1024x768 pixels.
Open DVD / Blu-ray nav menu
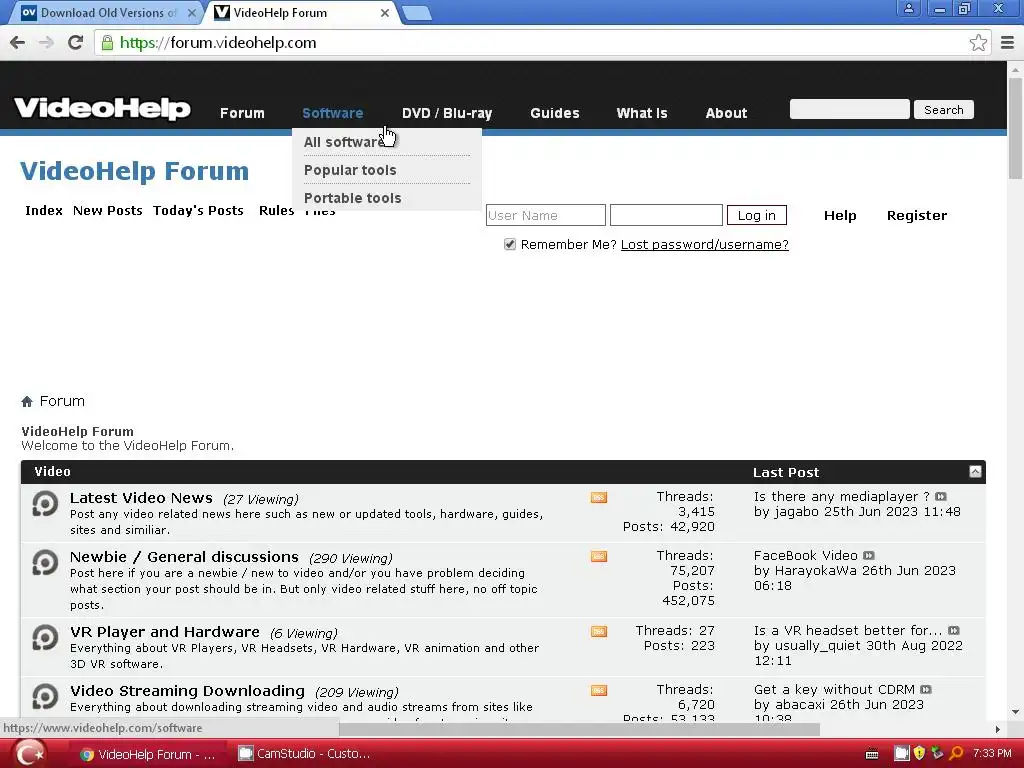pyautogui.click(x=447, y=113)
